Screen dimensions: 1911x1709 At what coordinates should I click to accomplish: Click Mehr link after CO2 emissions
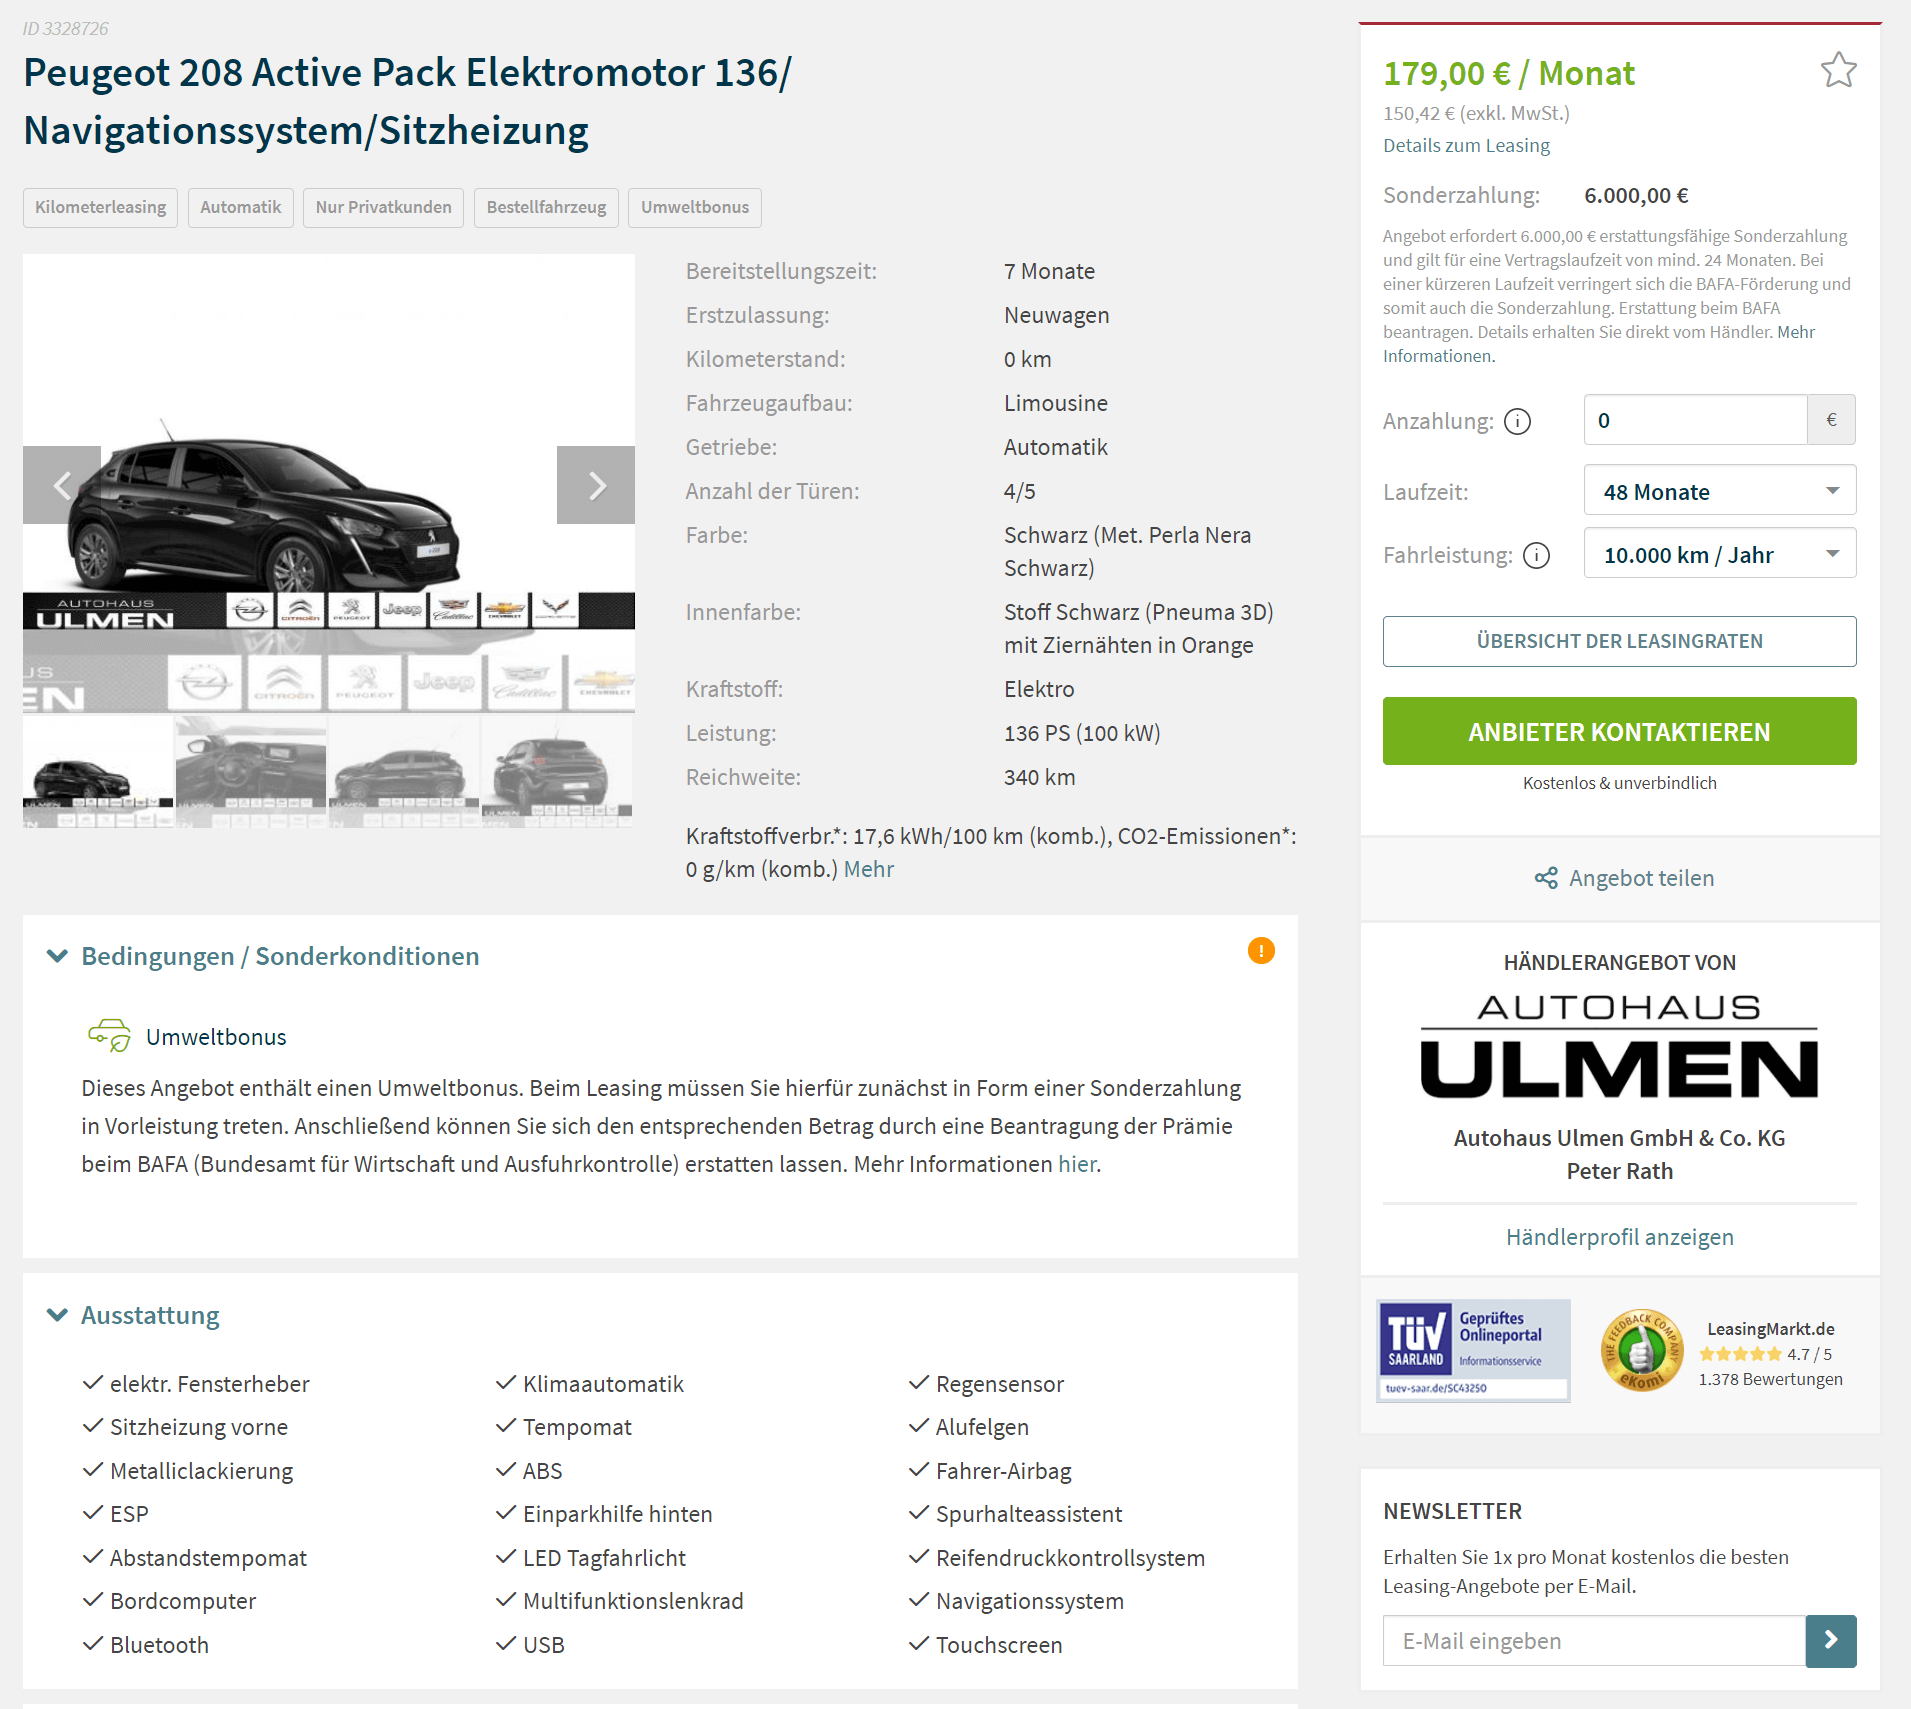[x=868, y=869]
